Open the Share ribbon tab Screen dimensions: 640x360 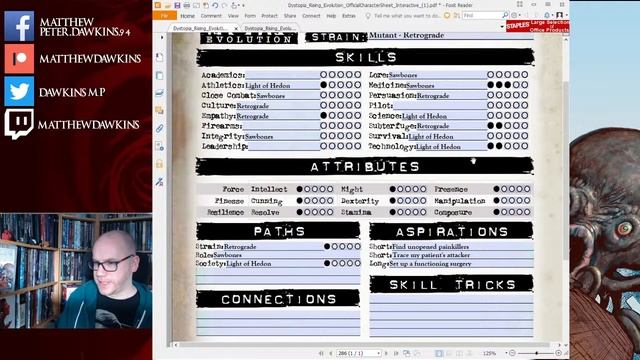tap(290, 16)
